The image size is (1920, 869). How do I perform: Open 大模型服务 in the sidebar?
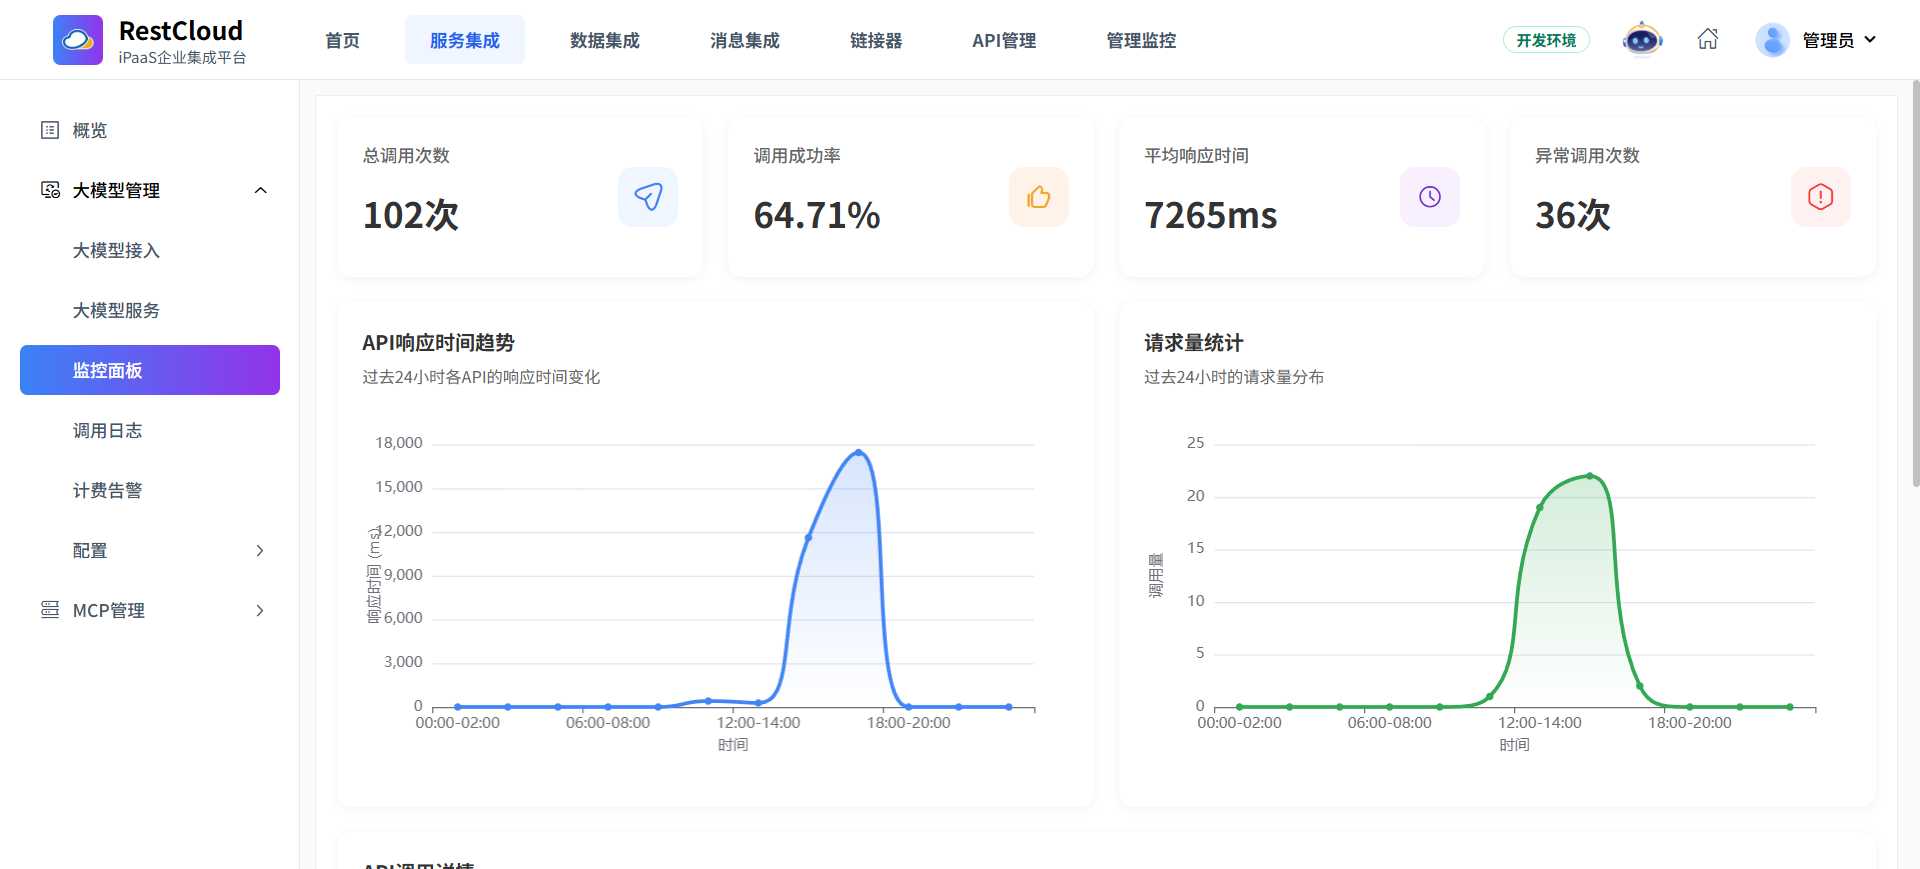[116, 310]
